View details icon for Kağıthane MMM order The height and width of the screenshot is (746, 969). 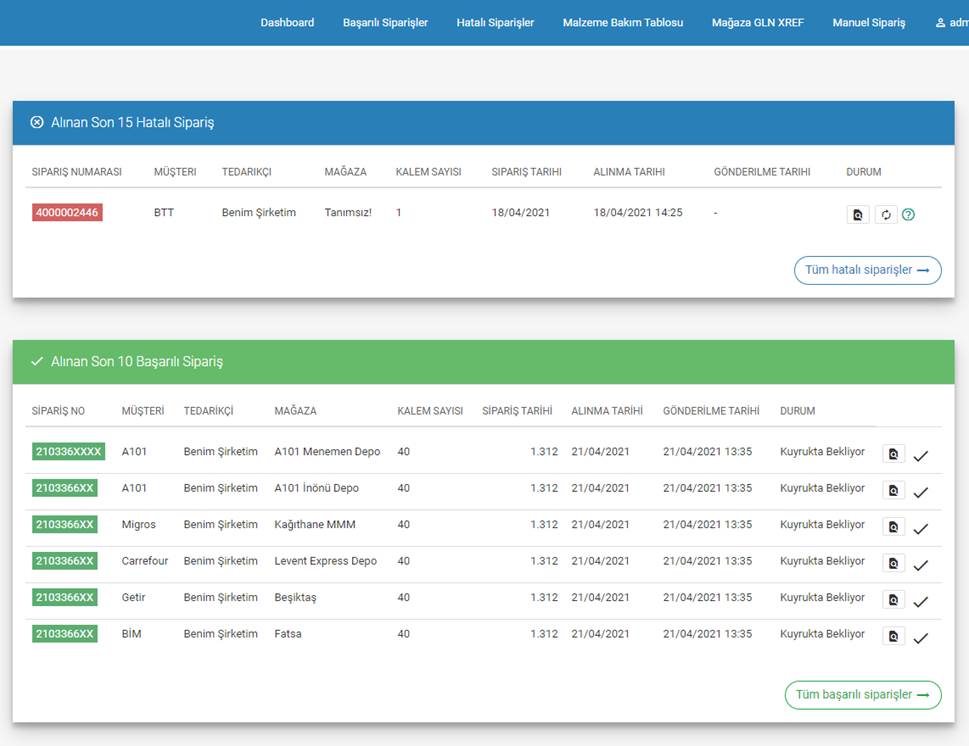coord(893,527)
